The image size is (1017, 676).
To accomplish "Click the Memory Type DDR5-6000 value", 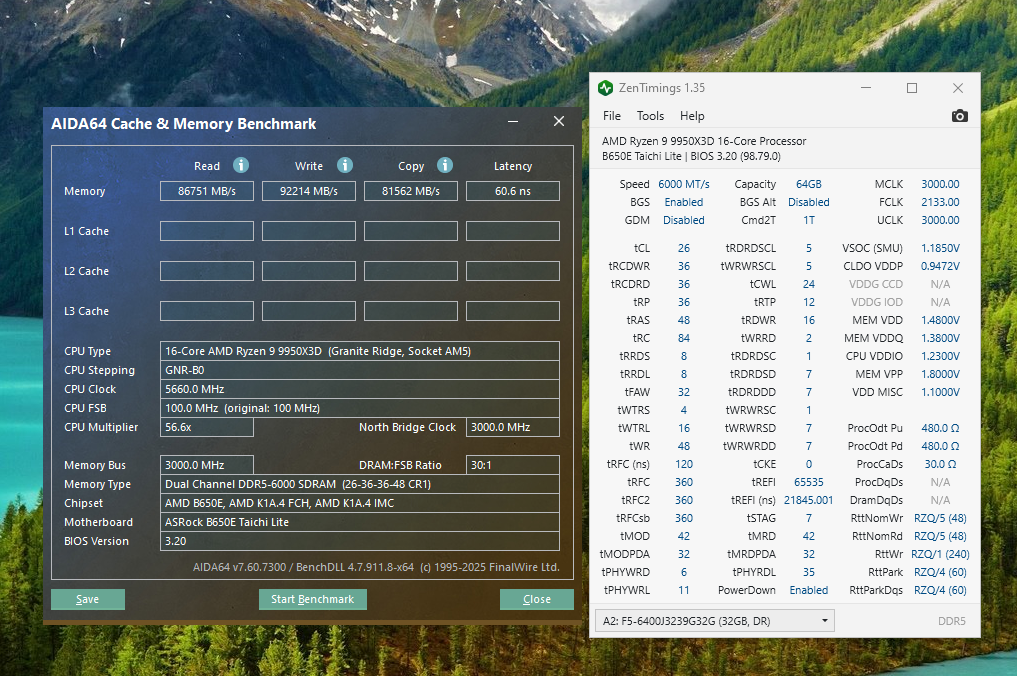I will tap(360, 484).
